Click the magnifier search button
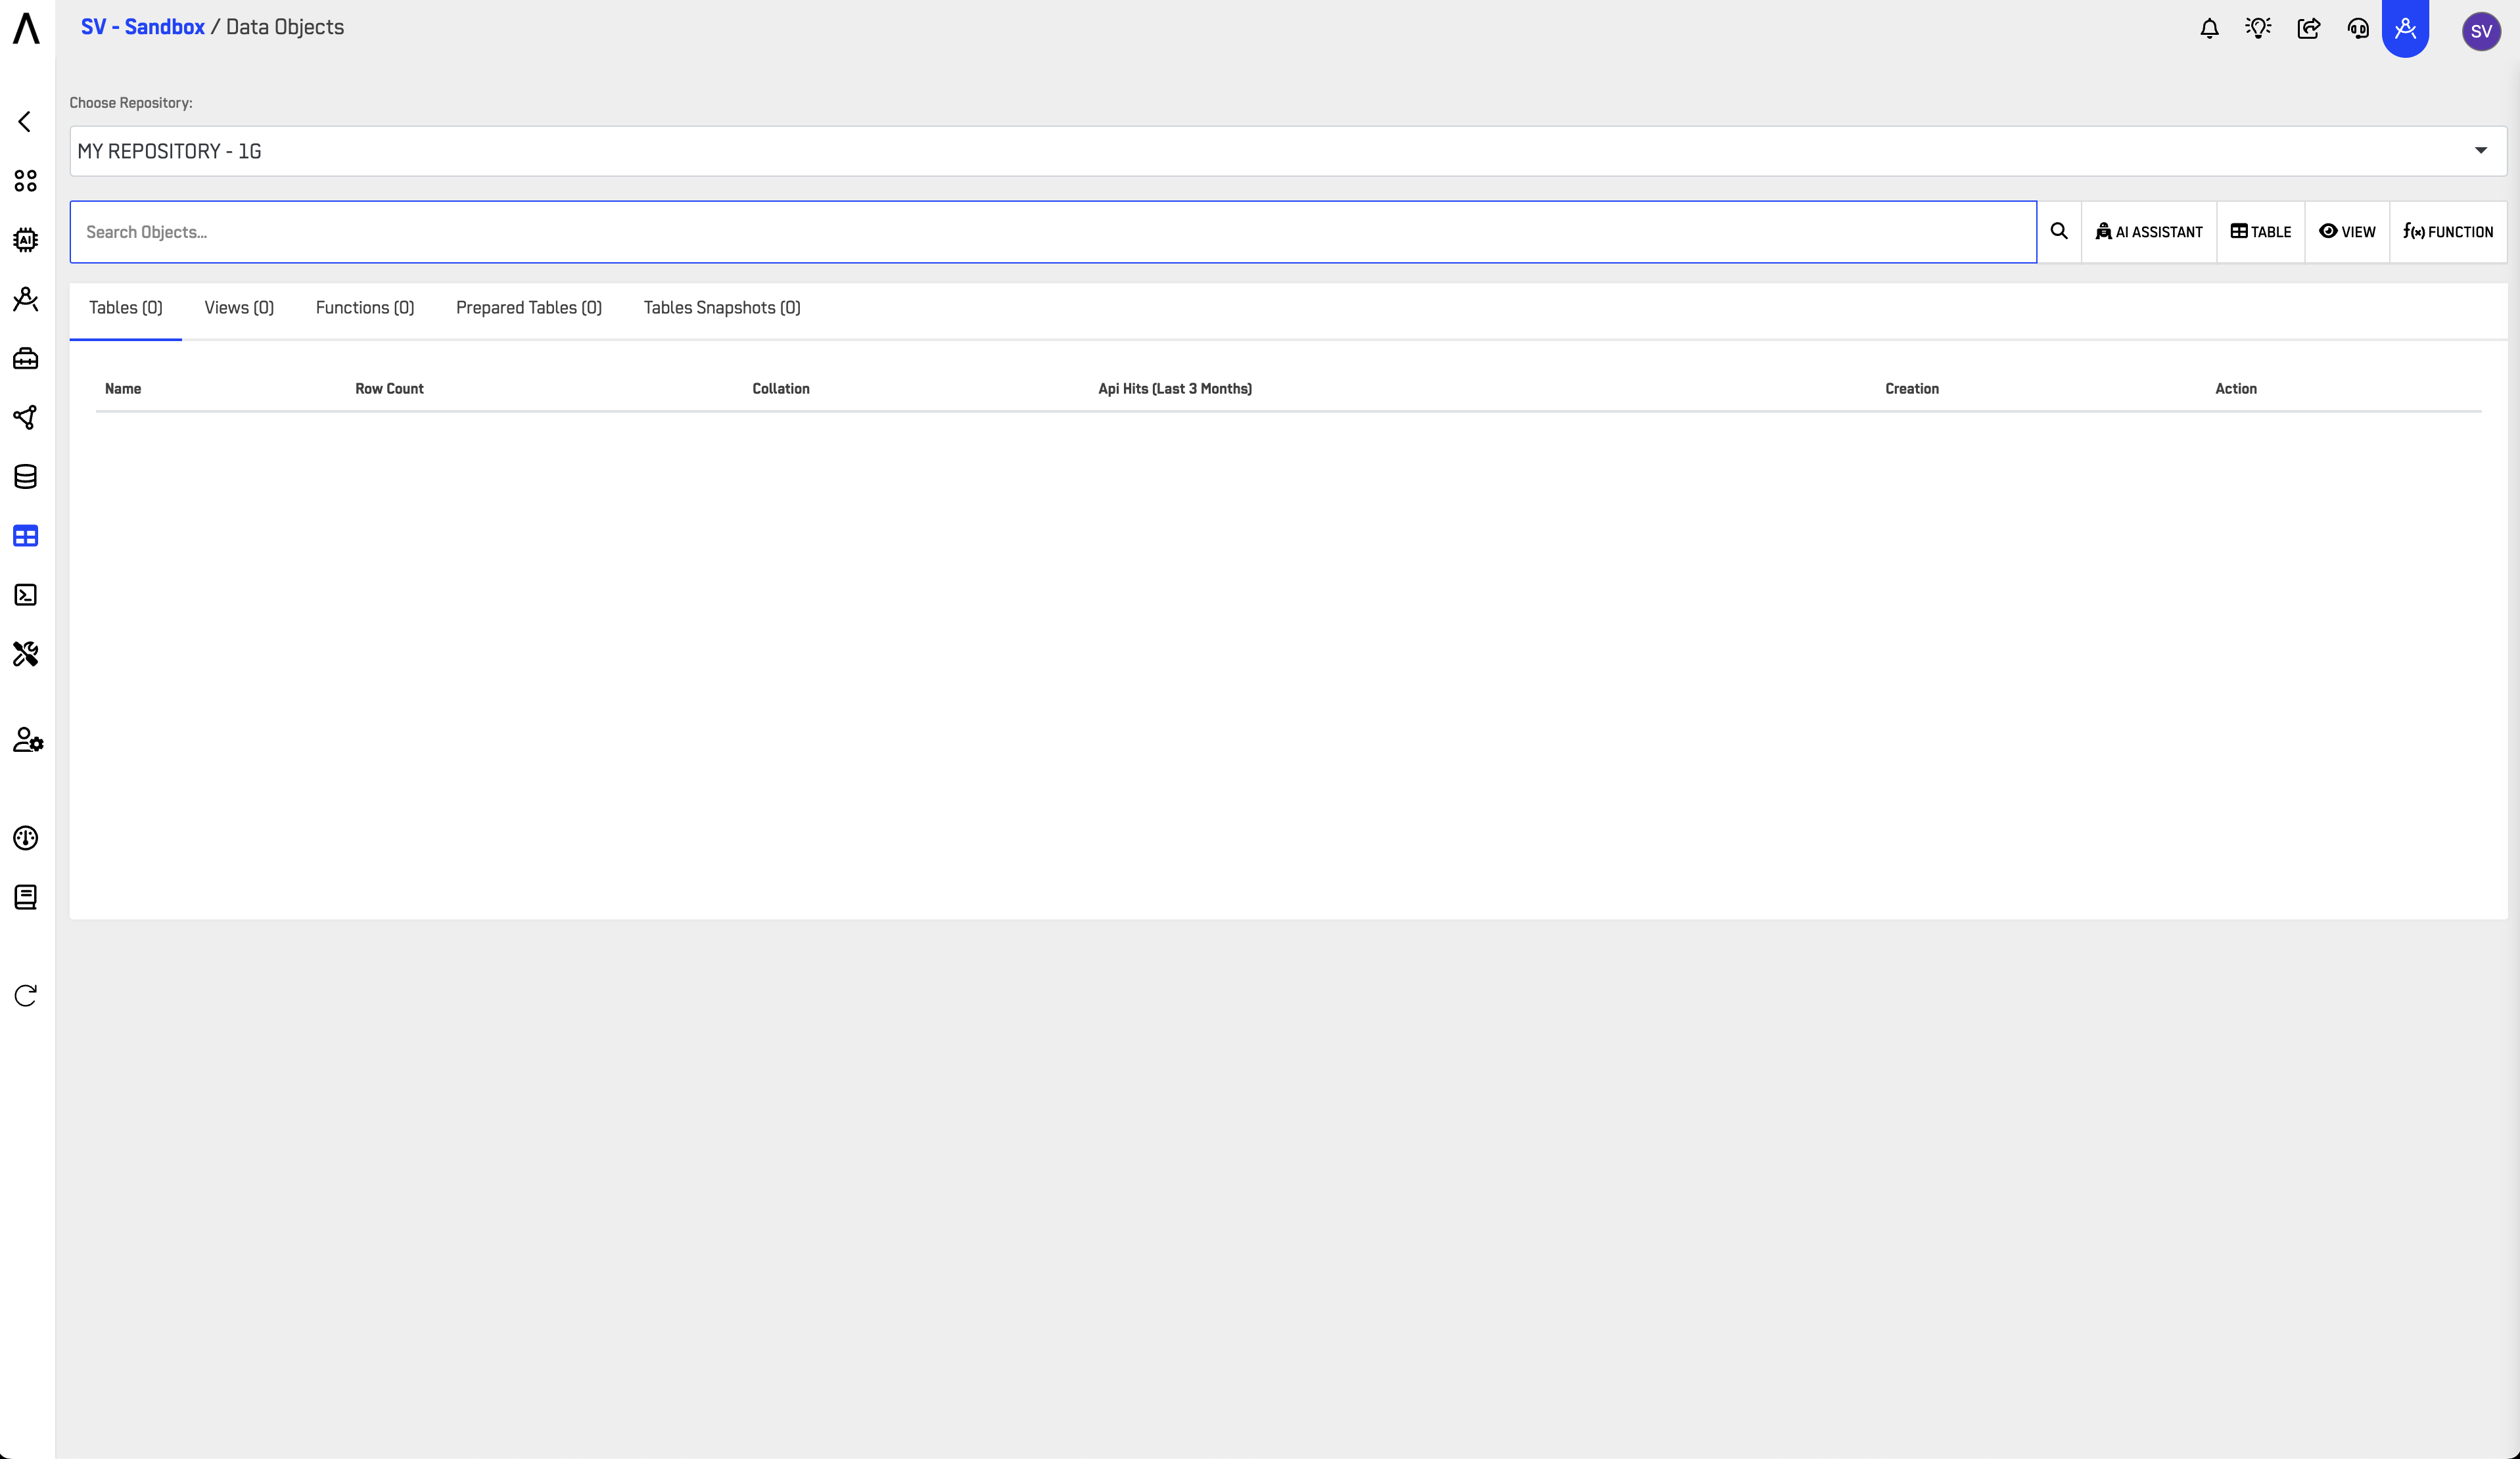The image size is (2520, 1459). click(2059, 232)
